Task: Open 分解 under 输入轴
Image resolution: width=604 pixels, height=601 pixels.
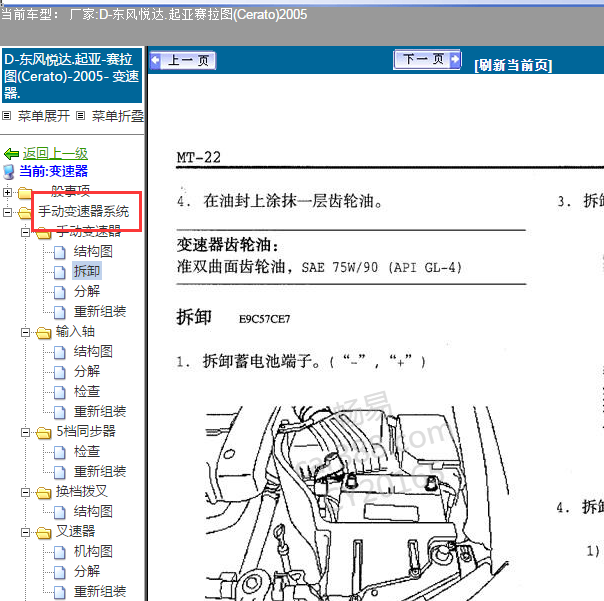Action: [x=87, y=371]
